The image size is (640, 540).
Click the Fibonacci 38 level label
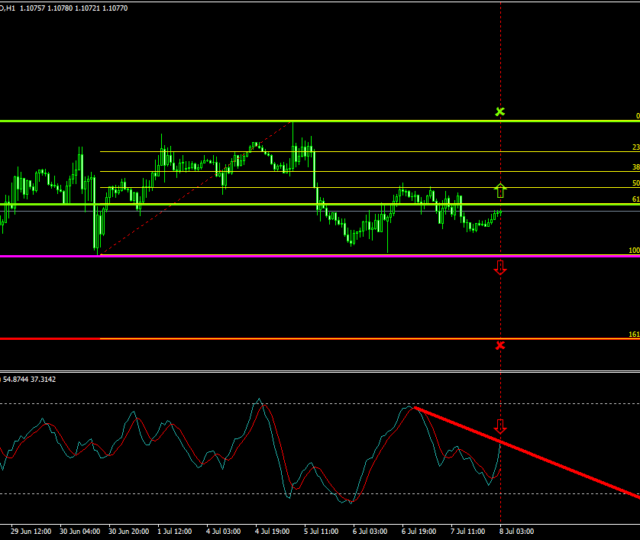(x=635, y=167)
